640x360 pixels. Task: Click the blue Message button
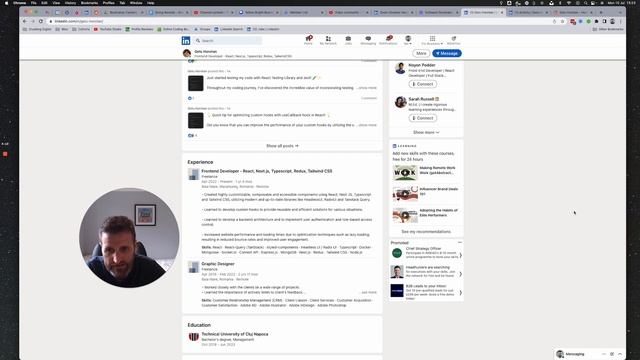tap(447, 53)
